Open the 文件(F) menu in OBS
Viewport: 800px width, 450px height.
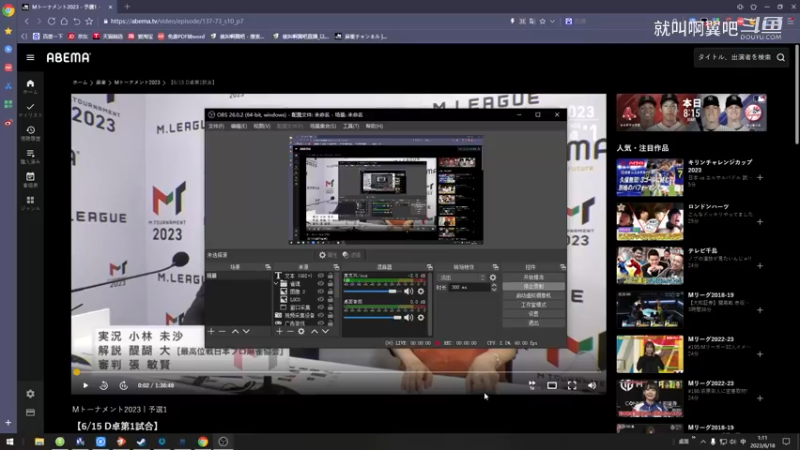click(216, 126)
